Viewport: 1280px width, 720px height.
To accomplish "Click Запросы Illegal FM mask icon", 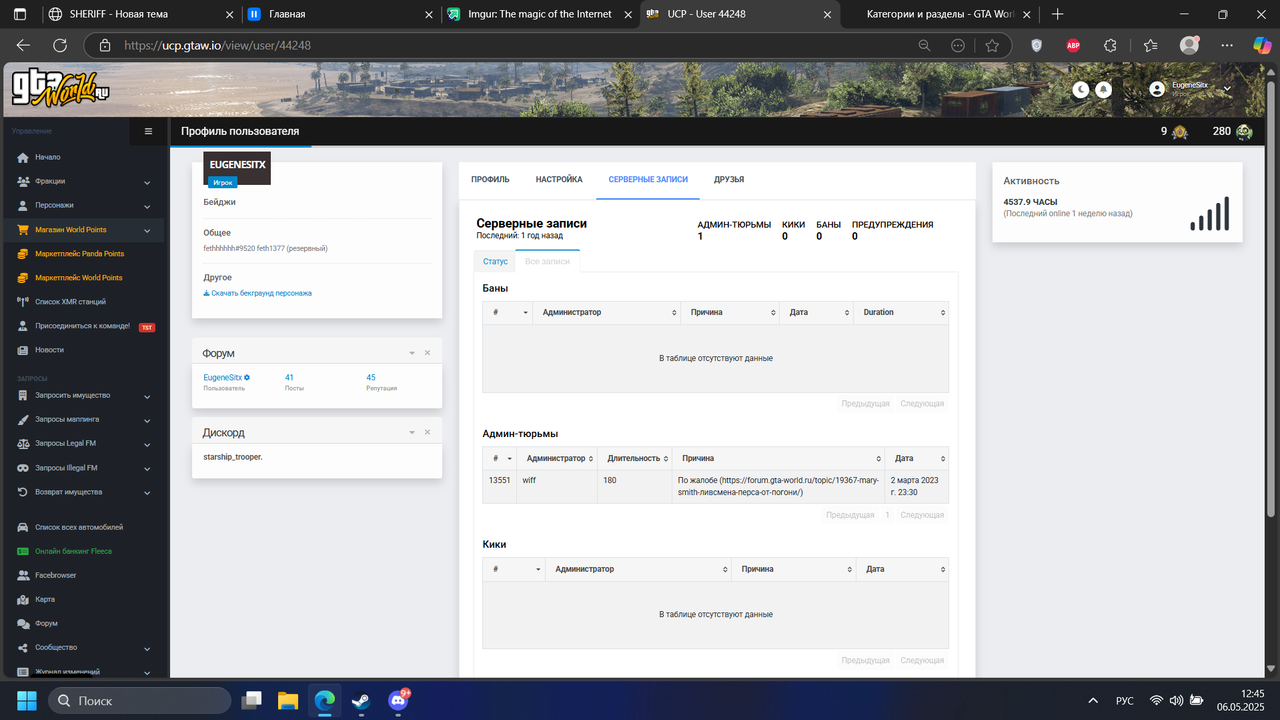I will 23,467.
